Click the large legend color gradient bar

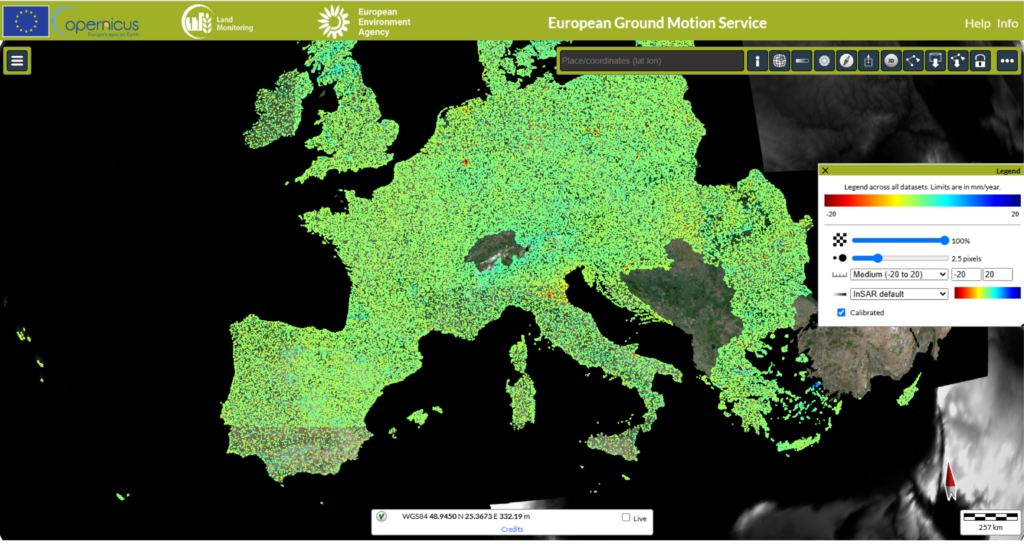coord(921,200)
